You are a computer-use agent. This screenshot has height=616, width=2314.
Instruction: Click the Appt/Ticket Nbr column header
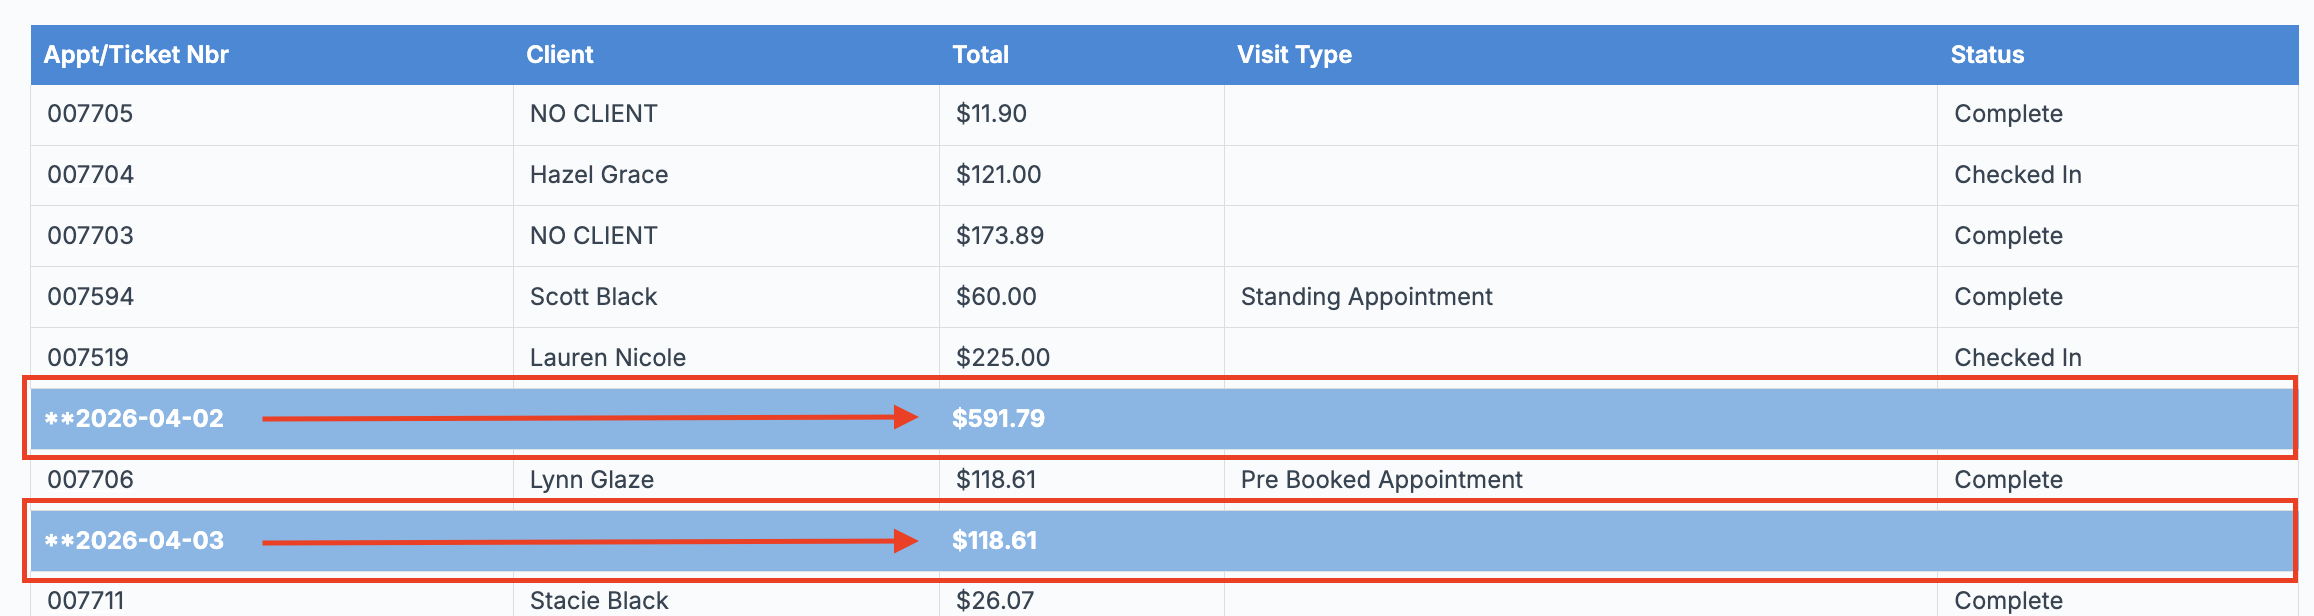[136, 55]
